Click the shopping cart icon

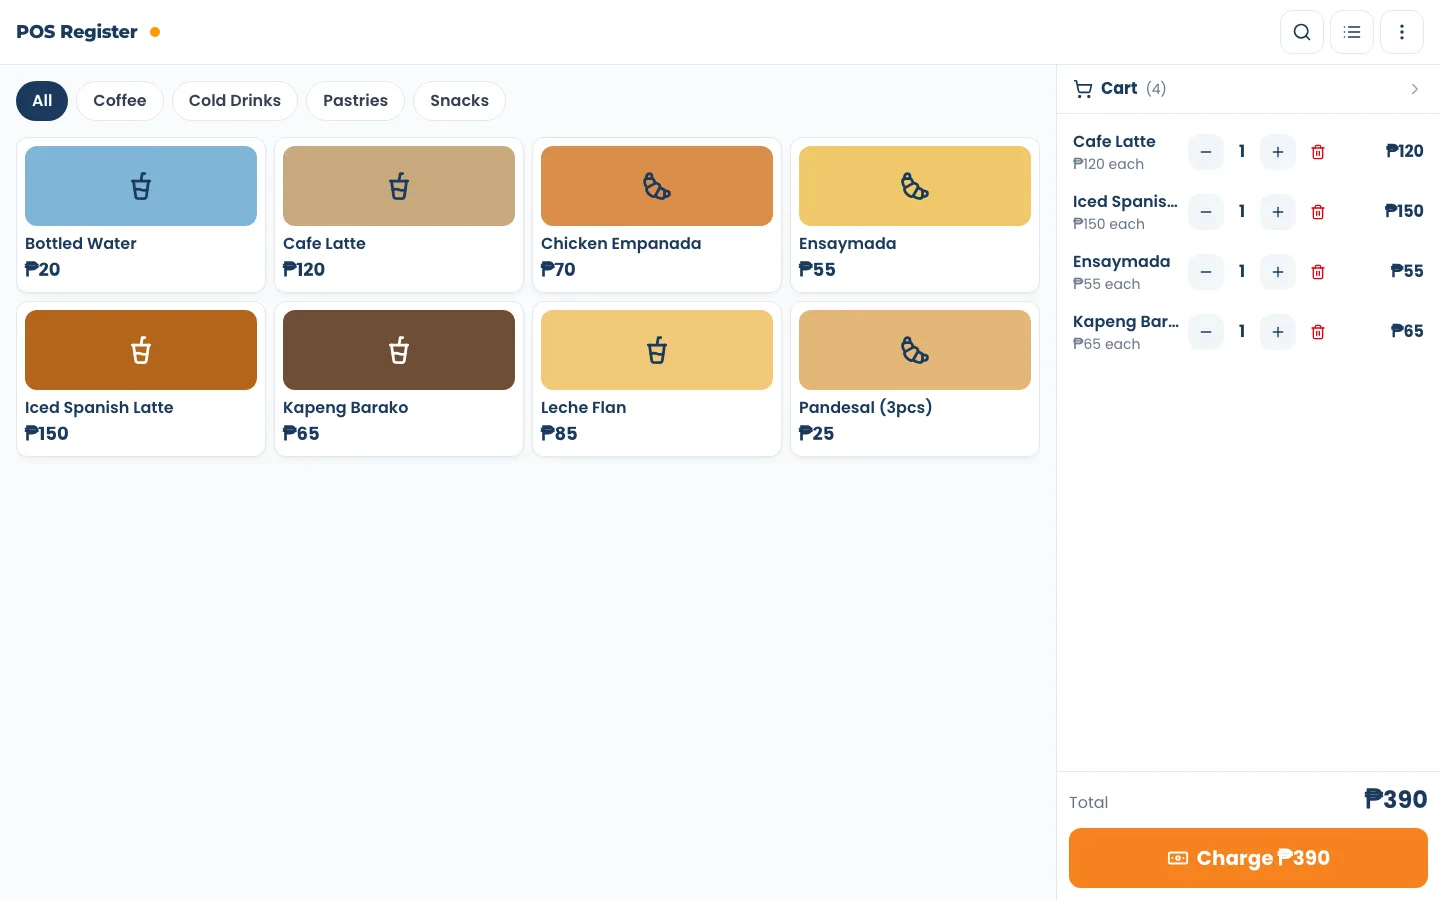pyautogui.click(x=1083, y=89)
